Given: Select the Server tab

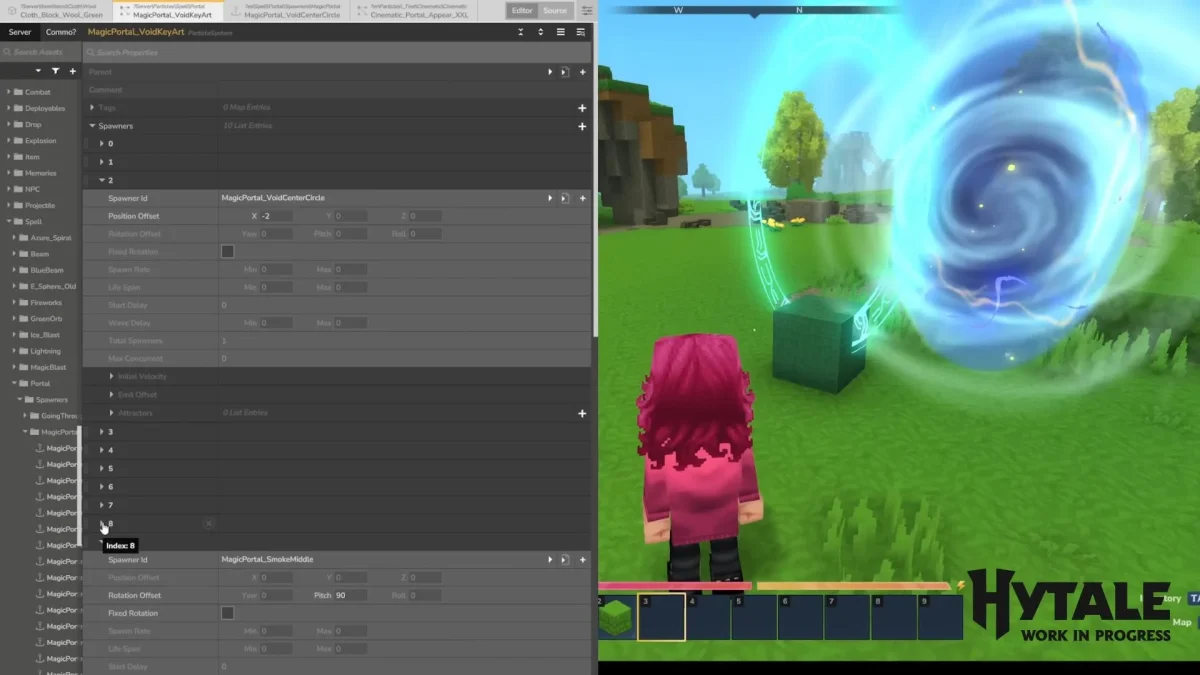Looking at the screenshot, I should [x=19, y=32].
